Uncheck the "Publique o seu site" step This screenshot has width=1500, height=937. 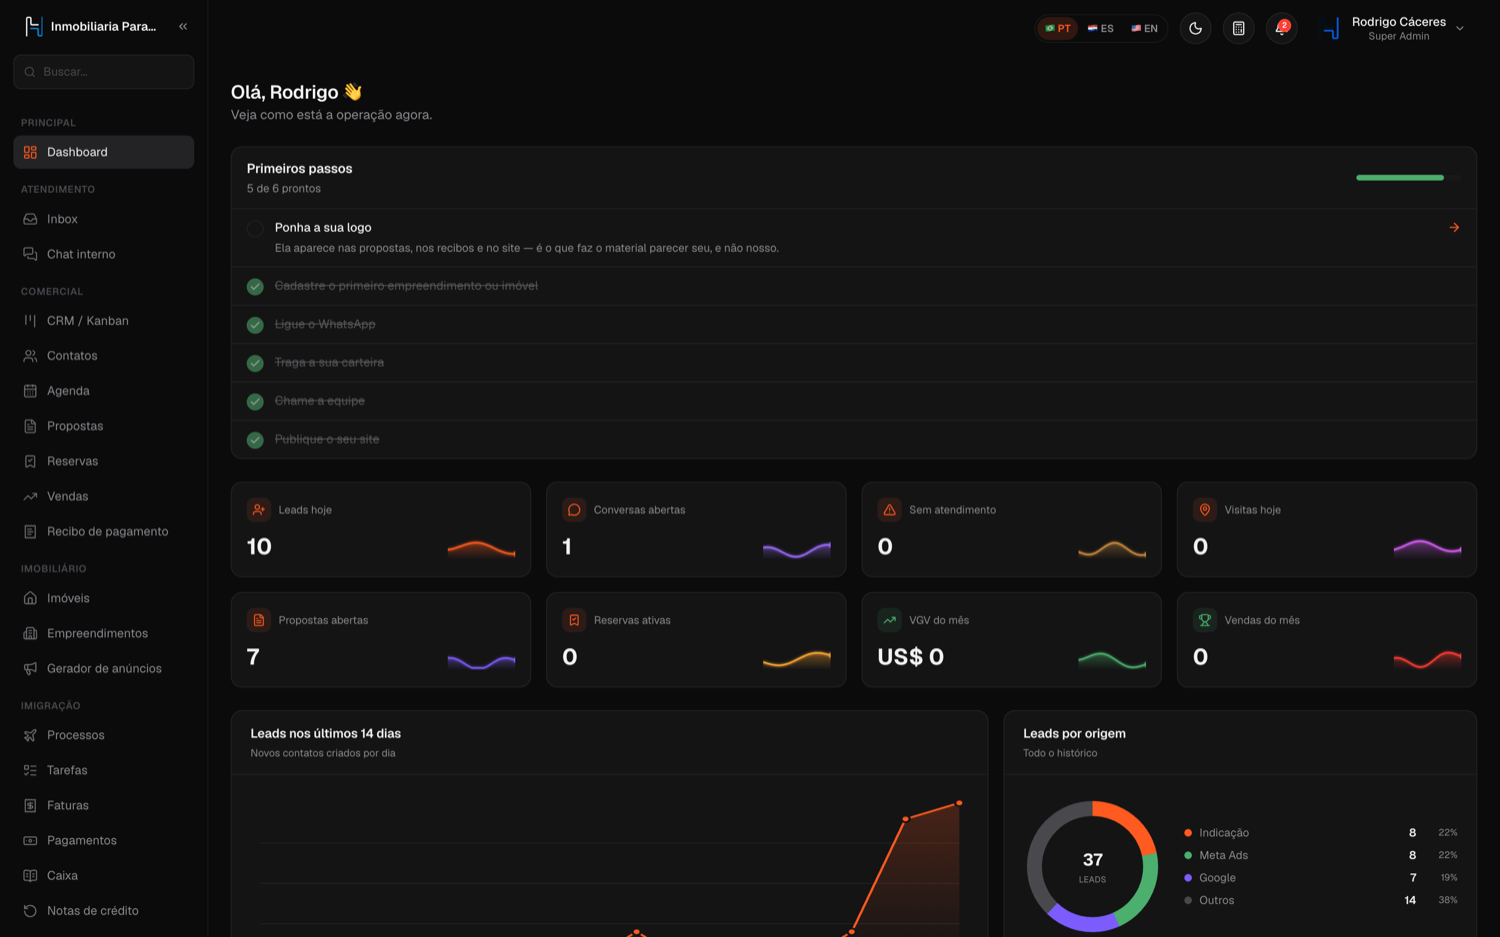pos(255,440)
